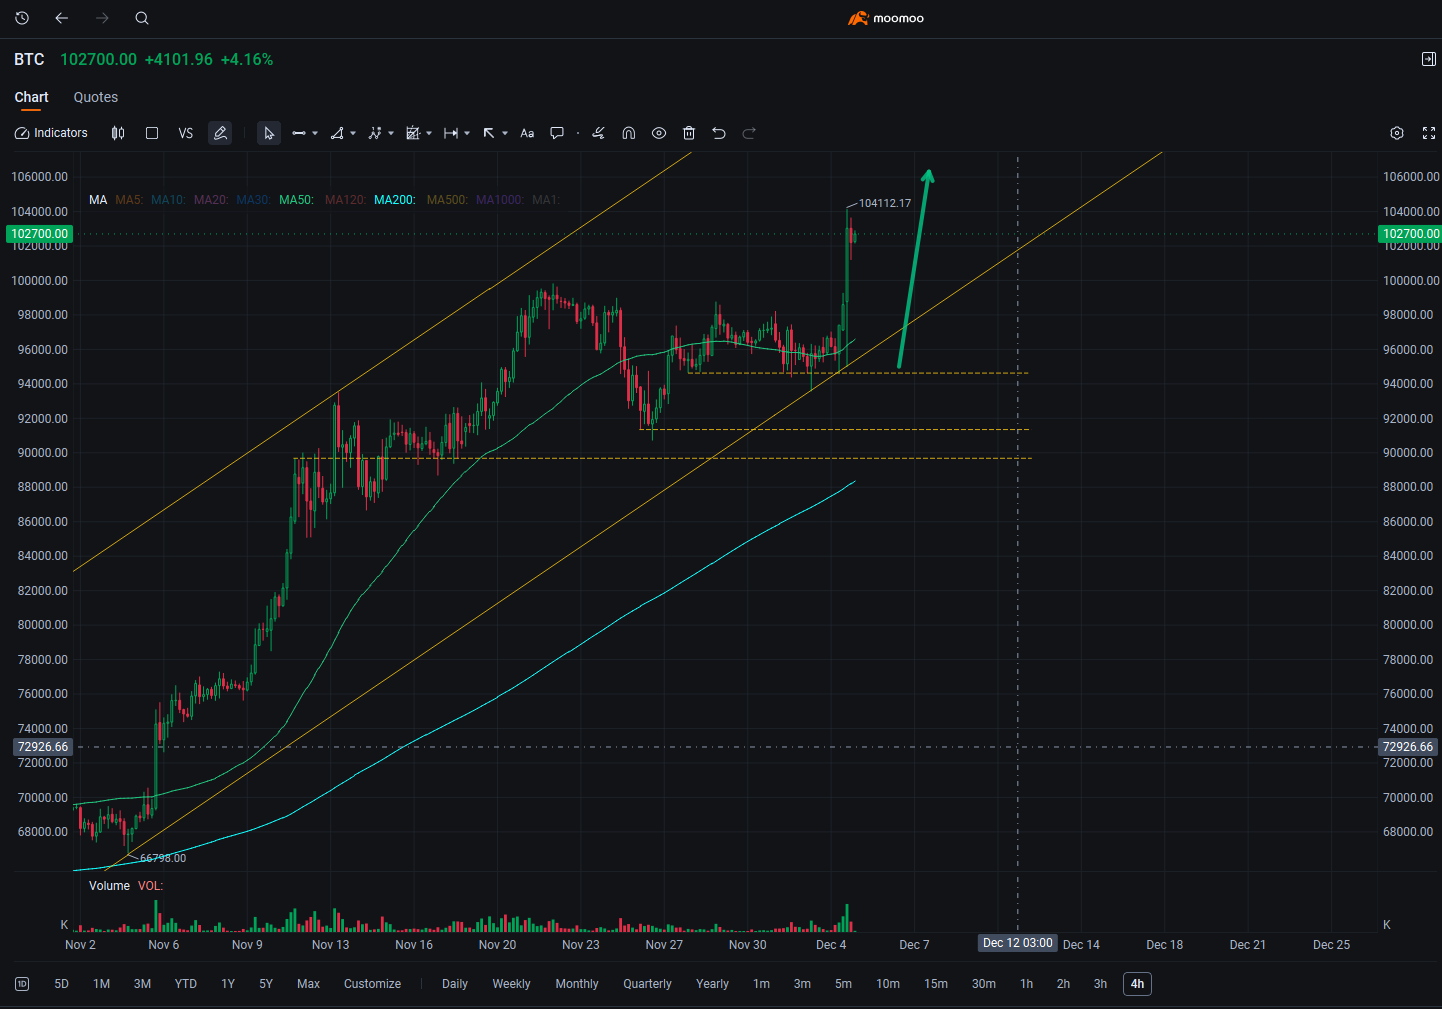Viewport: 1442px width, 1009px height.
Task: Select the 1h interval button
Action: 1026,983
